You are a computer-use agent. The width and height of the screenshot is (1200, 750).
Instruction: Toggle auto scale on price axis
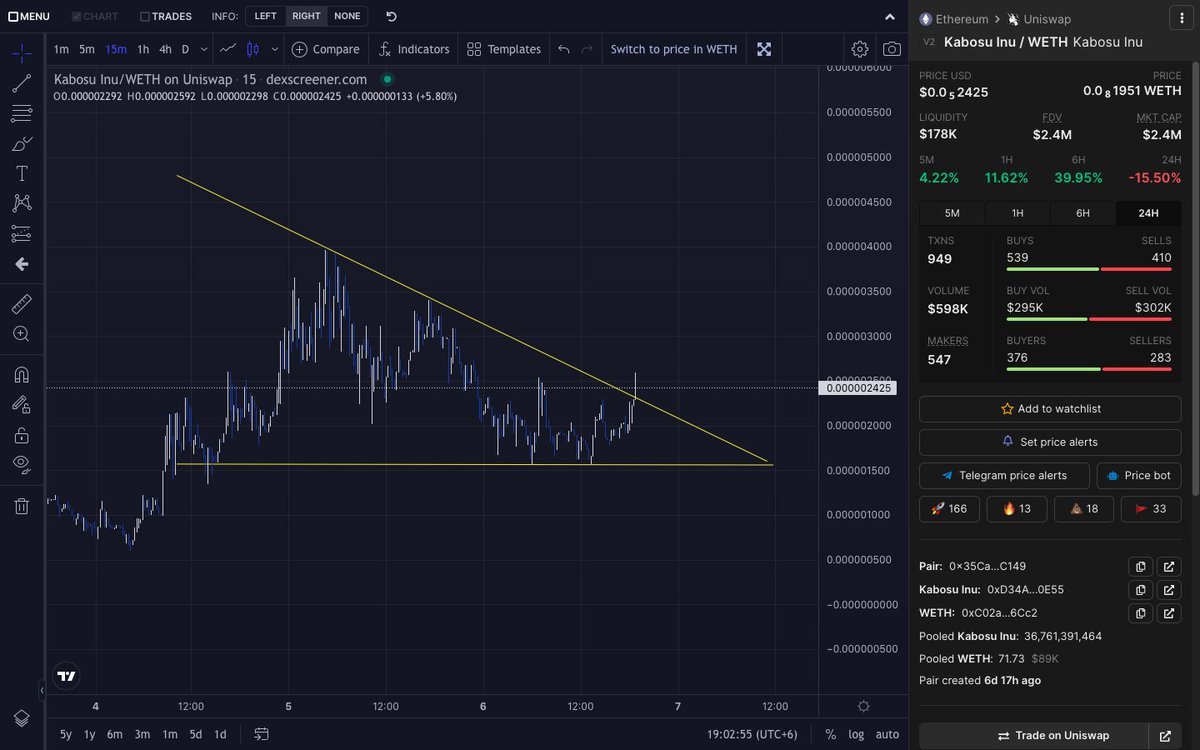(887, 734)
